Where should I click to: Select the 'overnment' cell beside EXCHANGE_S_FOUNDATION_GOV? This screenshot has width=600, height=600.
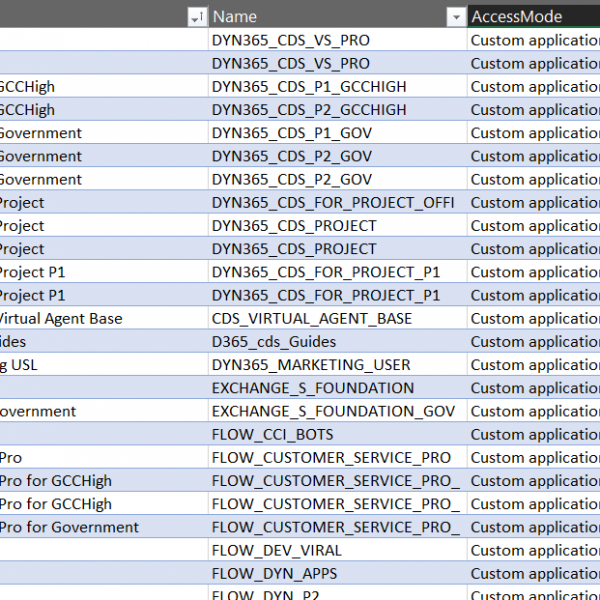[104, 411]
